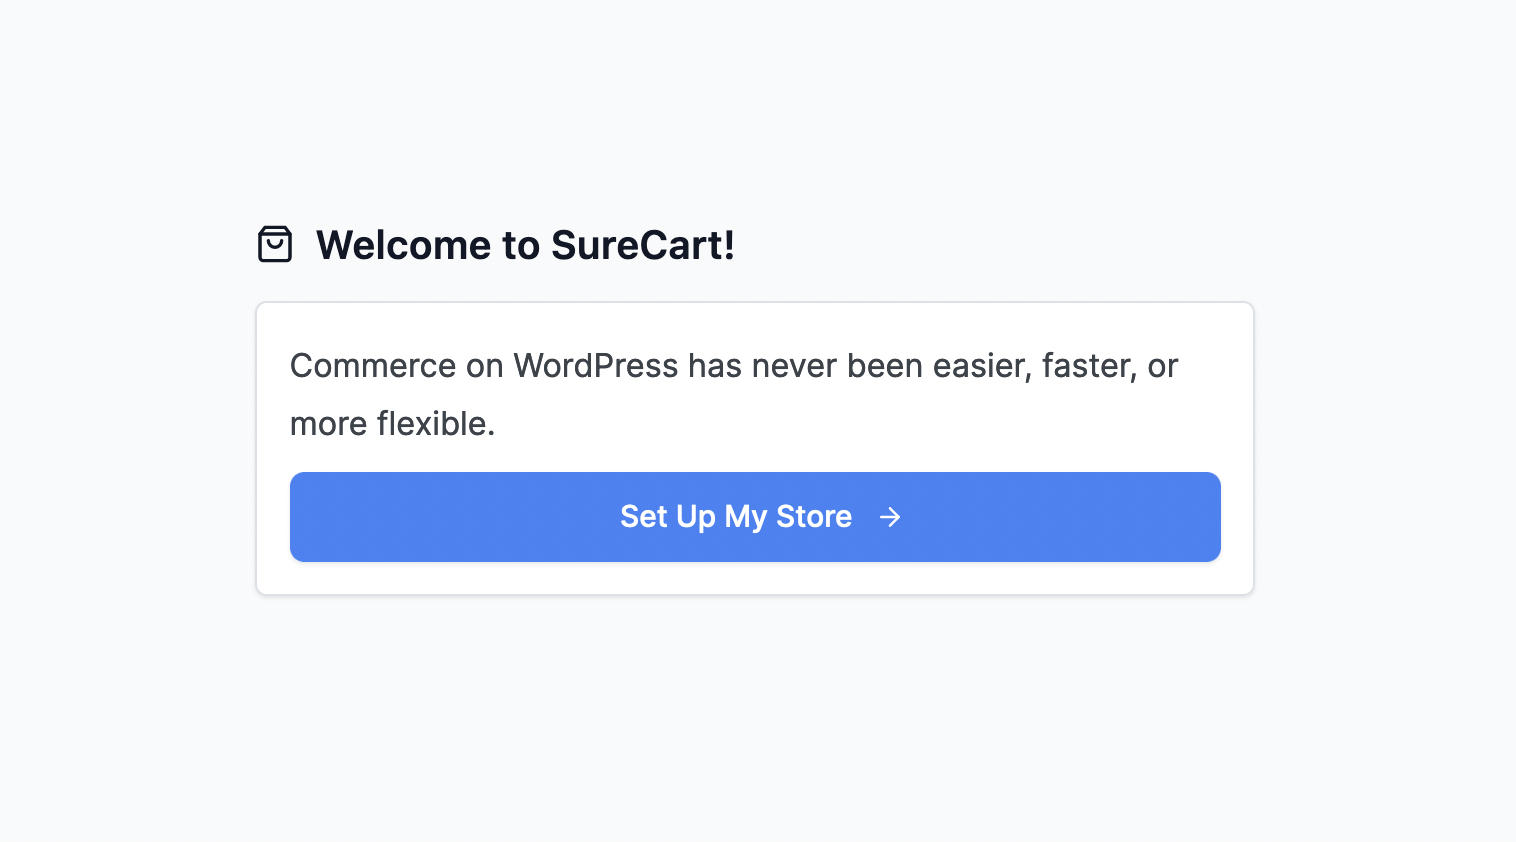Click the exclamation mark ending the heading
The height and width of the screenshot is (842, 1516).
(728, 246)
